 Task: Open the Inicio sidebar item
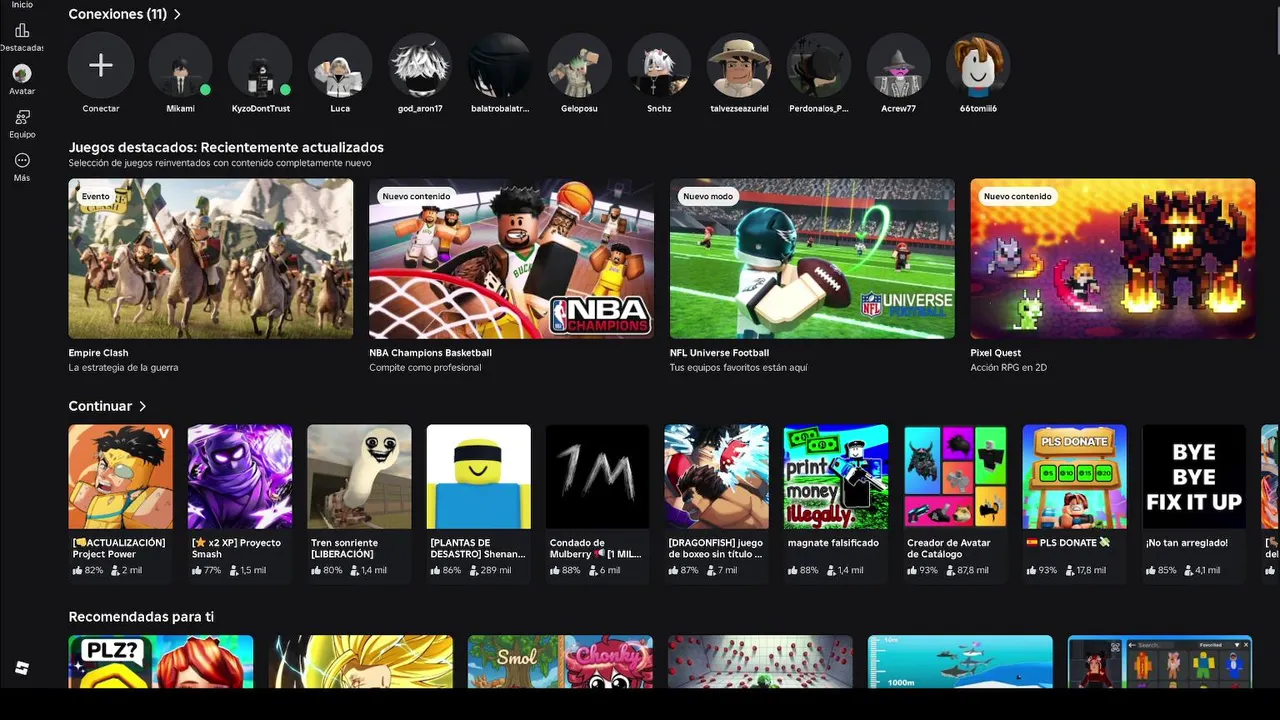point(22,5)
